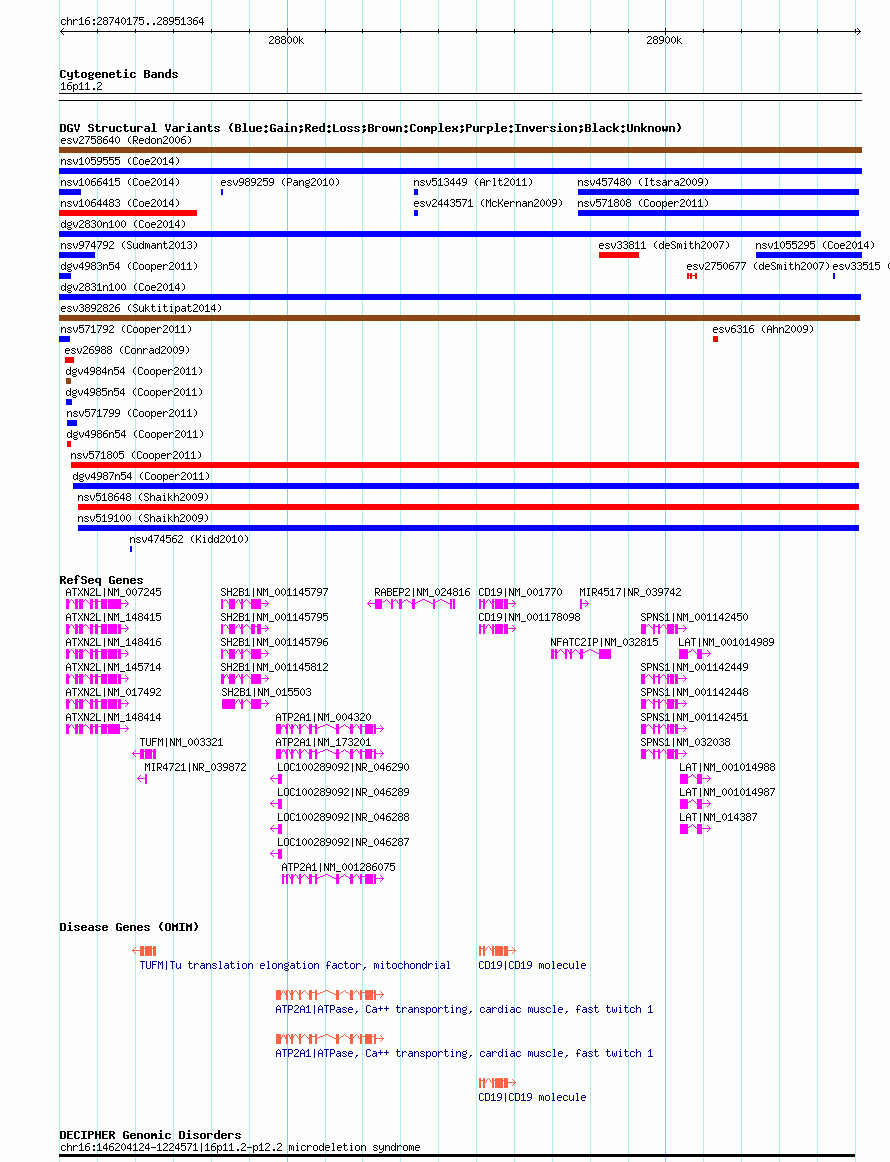Select nsv518648 (Shaikh2009) label
Viewport: 890px width, 1162px height.
[x=143, y=497]
